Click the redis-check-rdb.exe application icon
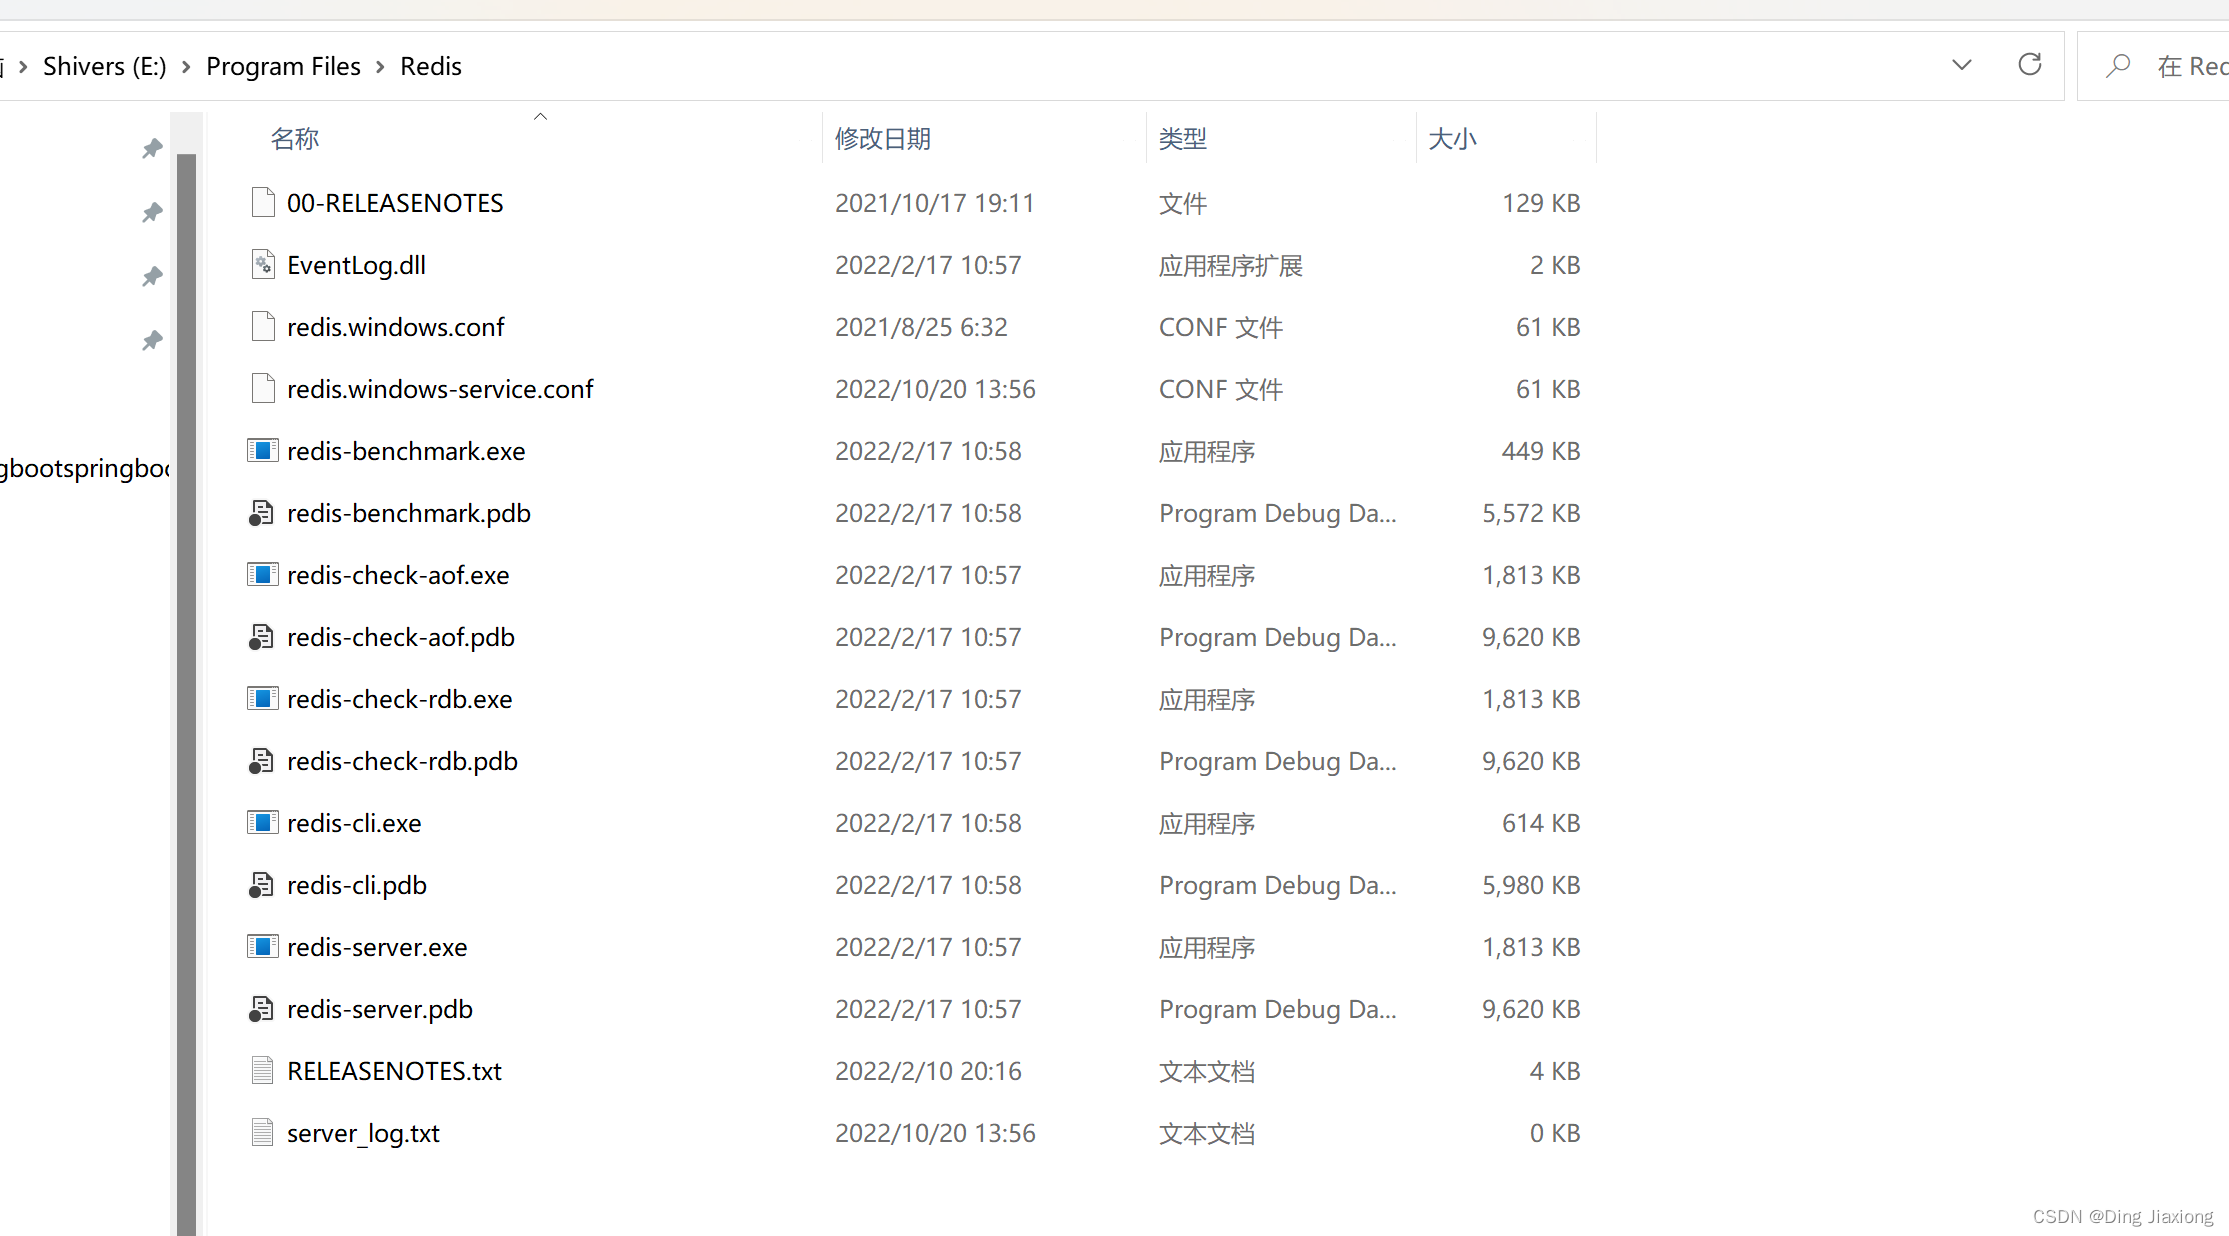The height and width of the screenshot is (1236, 2229). 263,698
